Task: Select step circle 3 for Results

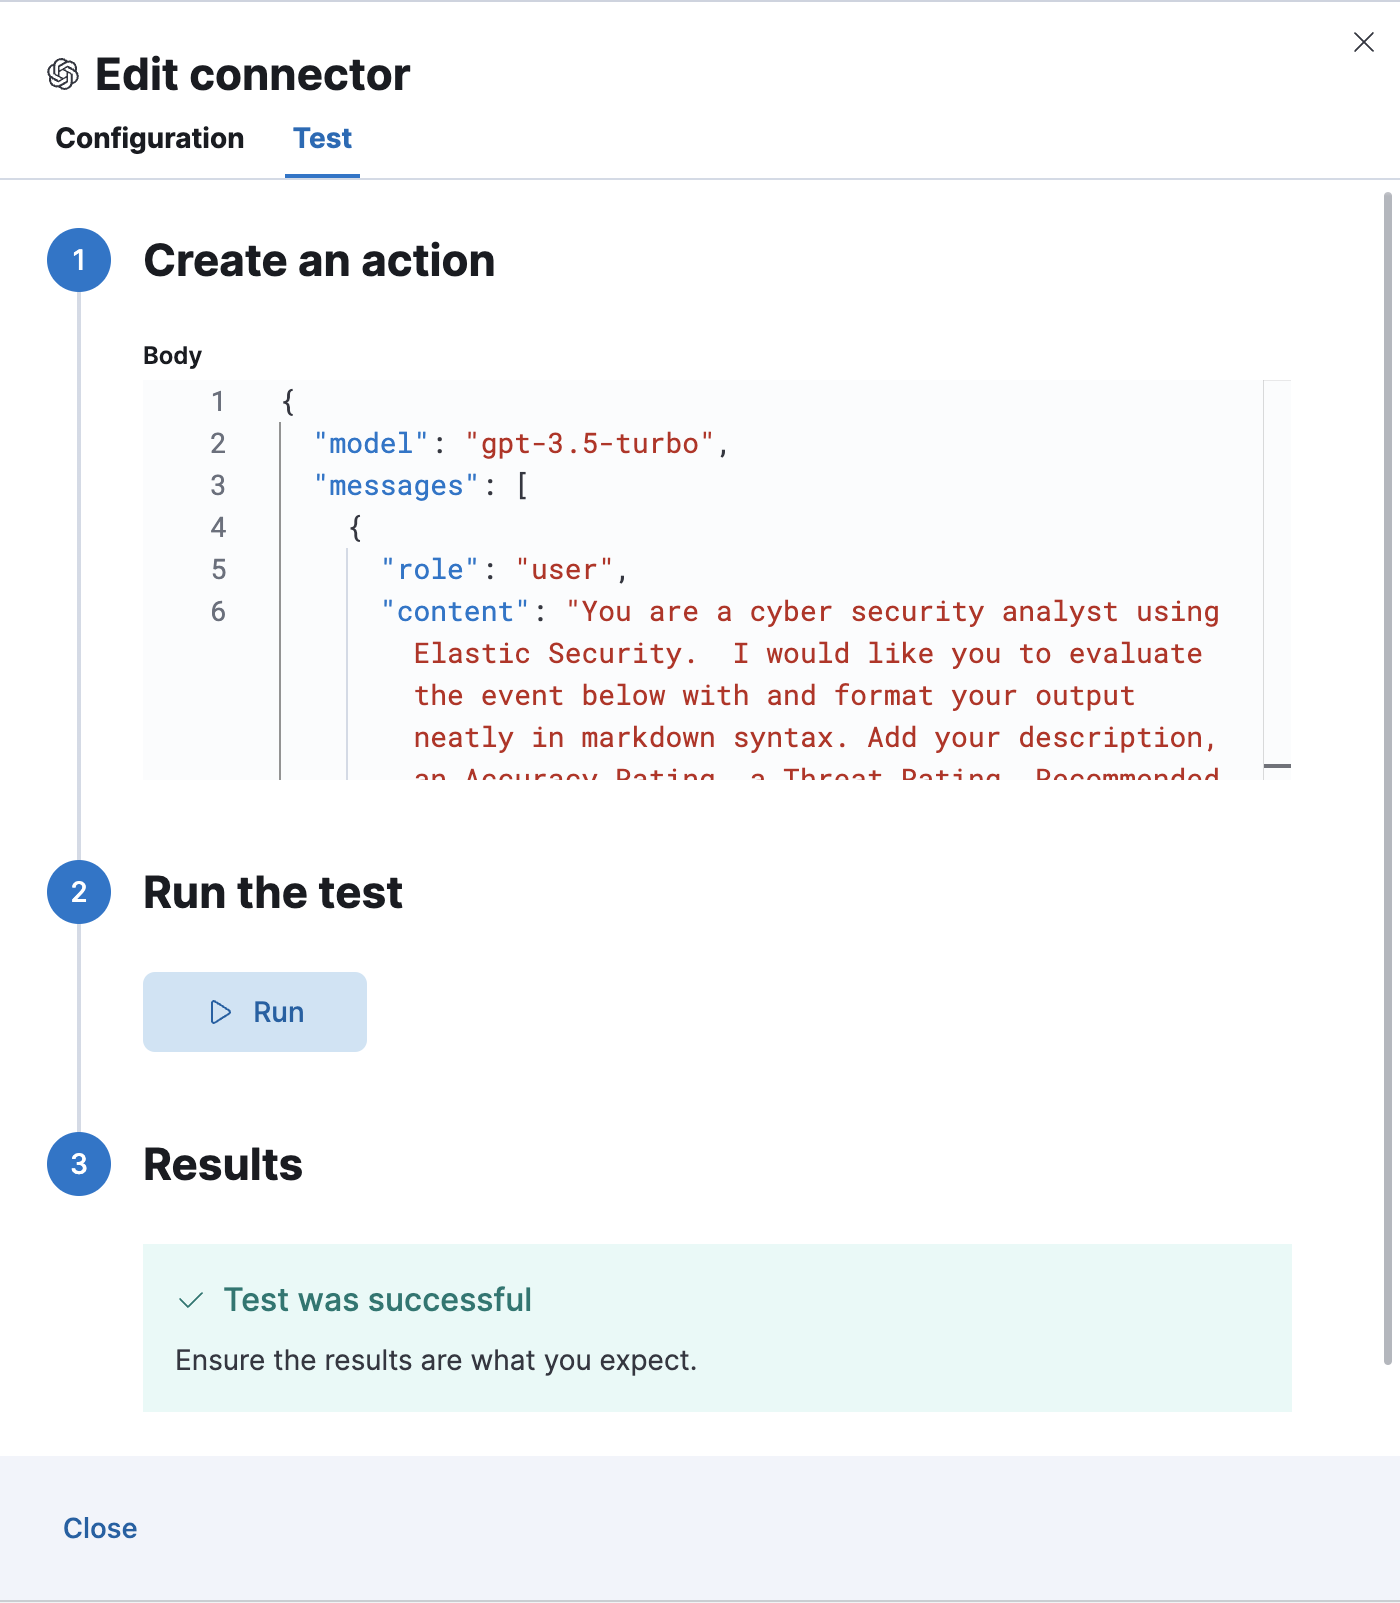Action: [78, 1164]
